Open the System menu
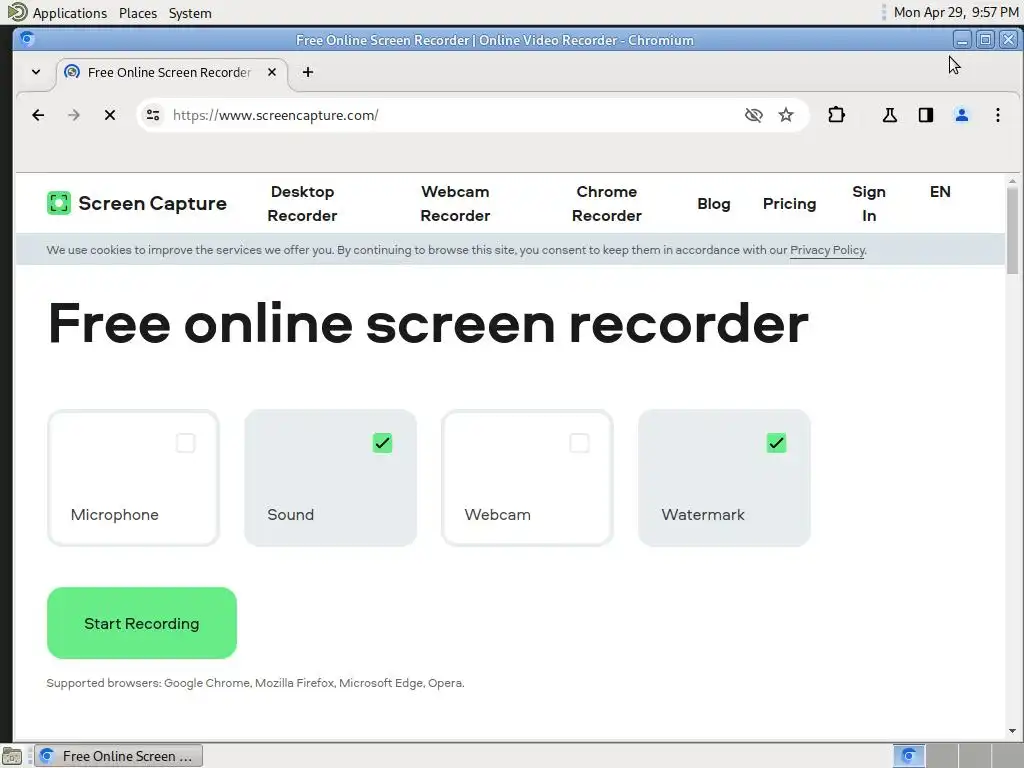Image resolution: width=1024 pixels, height=768 pixels. pos(190,13)
